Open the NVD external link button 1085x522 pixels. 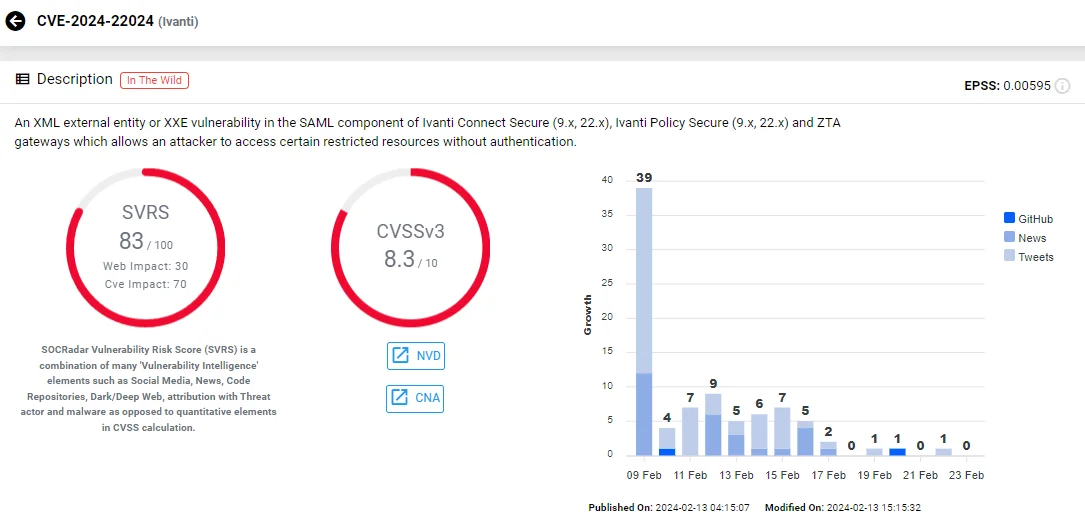415,356
